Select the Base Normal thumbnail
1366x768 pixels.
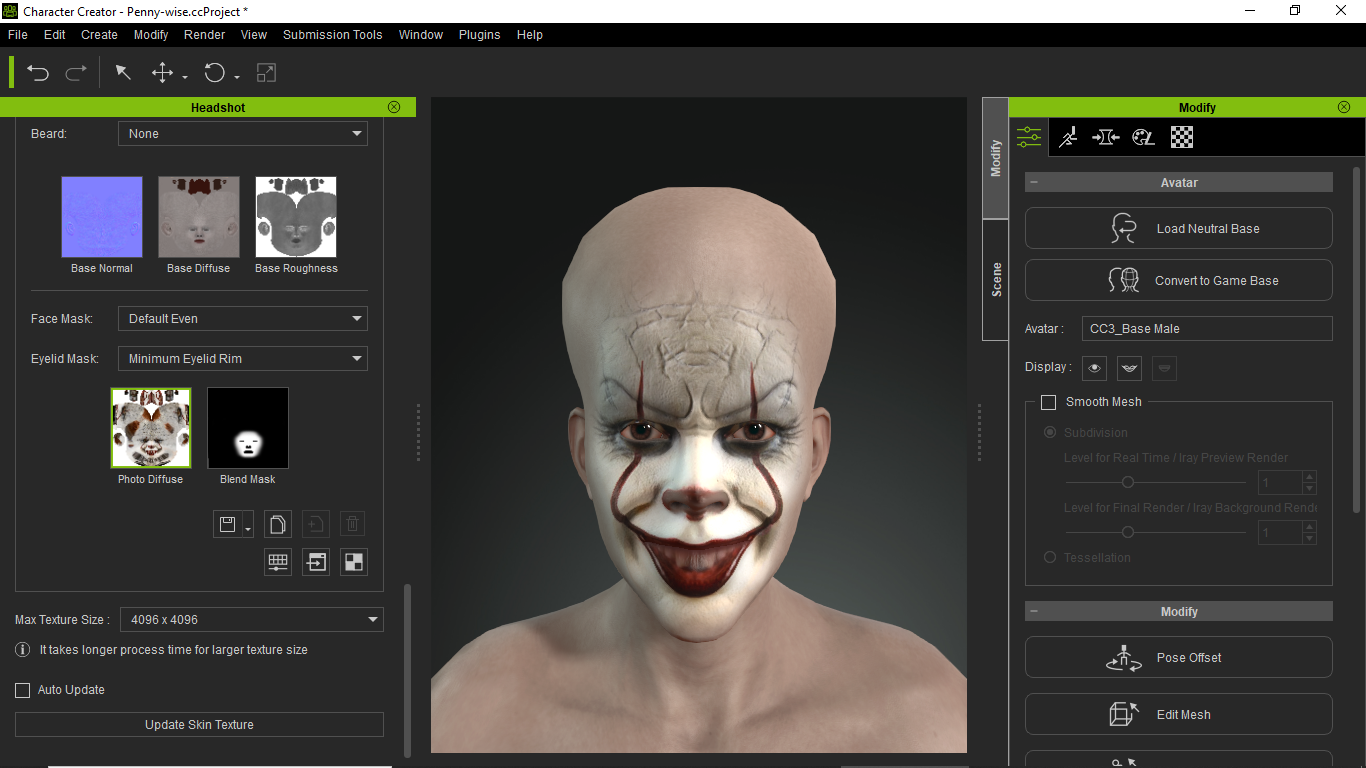coord(102,217)
